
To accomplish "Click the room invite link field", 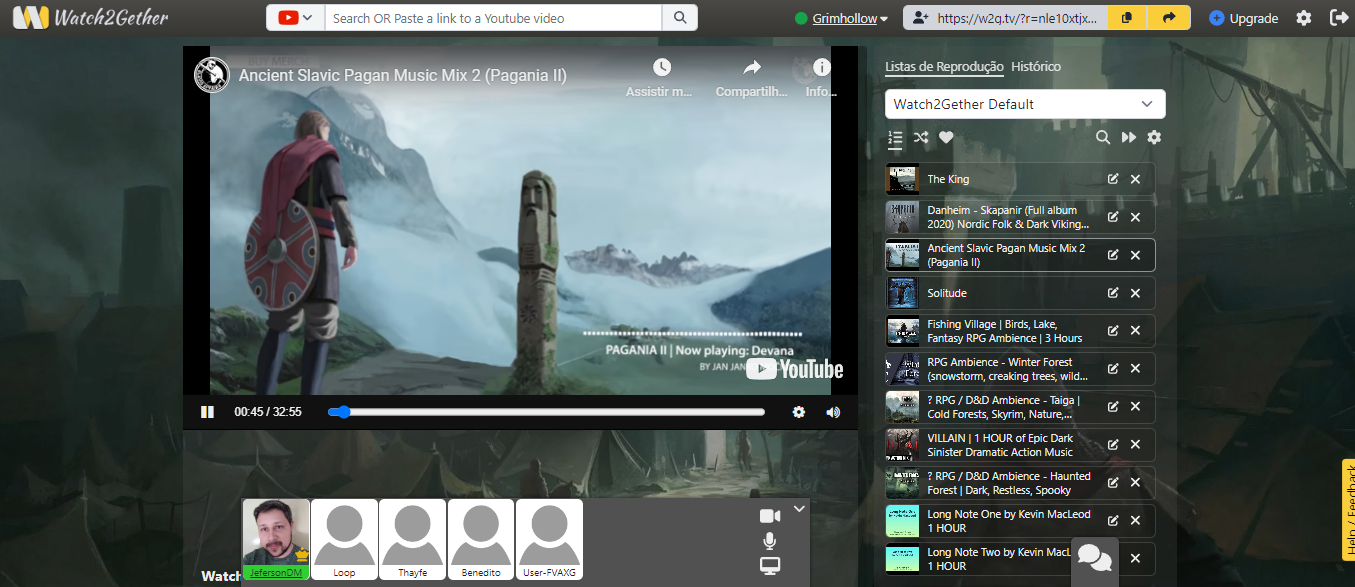I will point(1005,18).
